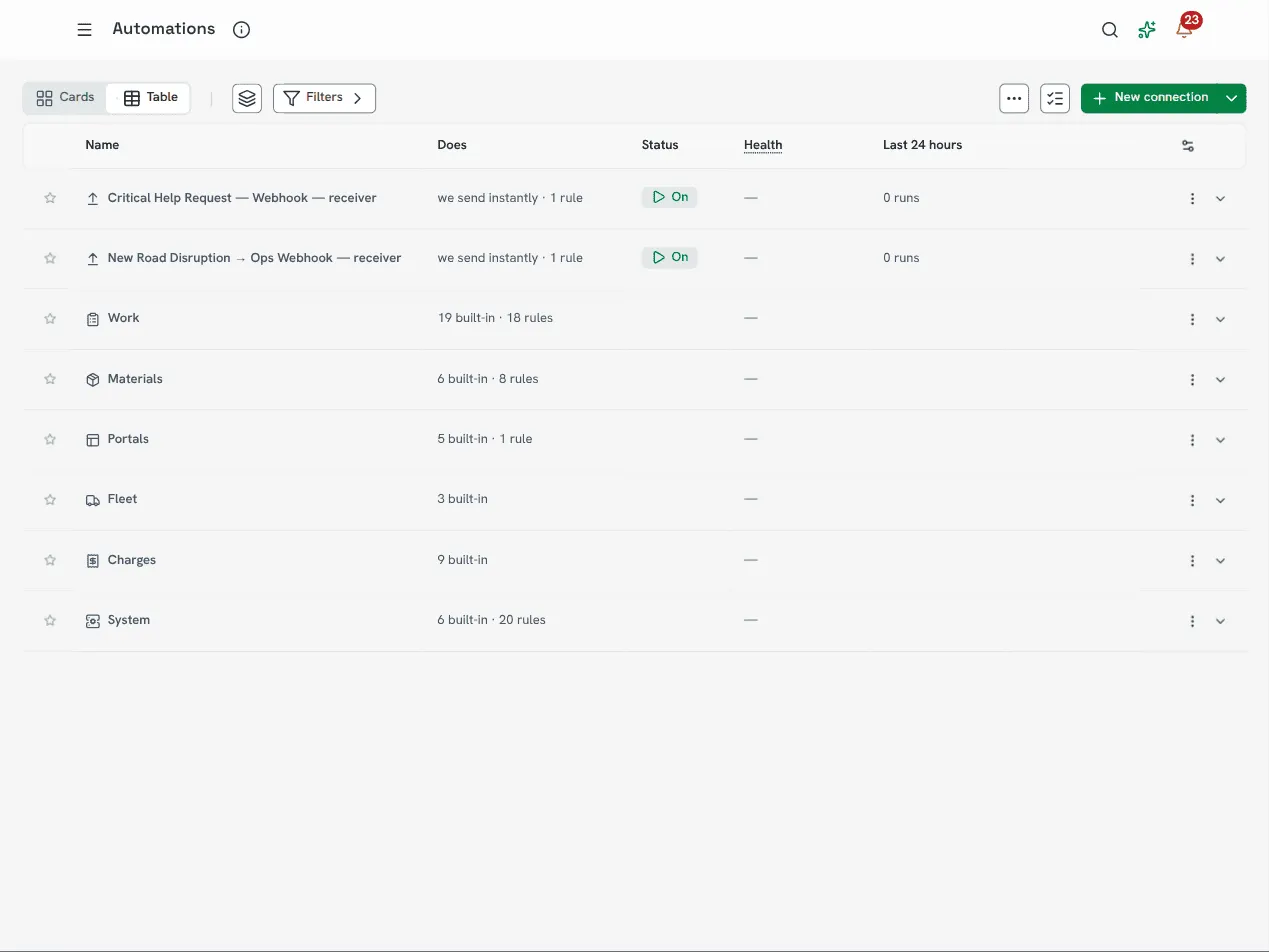The image size is (1269, 952).
Task: Star the Work group
Action: [x=50, y=319]
